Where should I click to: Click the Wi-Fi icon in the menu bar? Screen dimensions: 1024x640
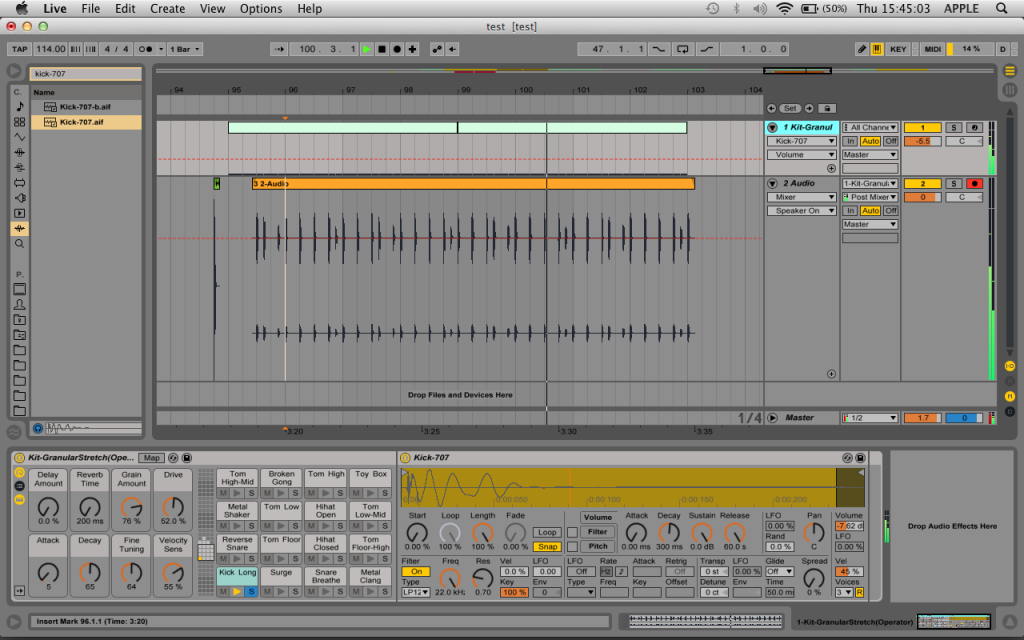pyautogui.click(x=784, y=8)
